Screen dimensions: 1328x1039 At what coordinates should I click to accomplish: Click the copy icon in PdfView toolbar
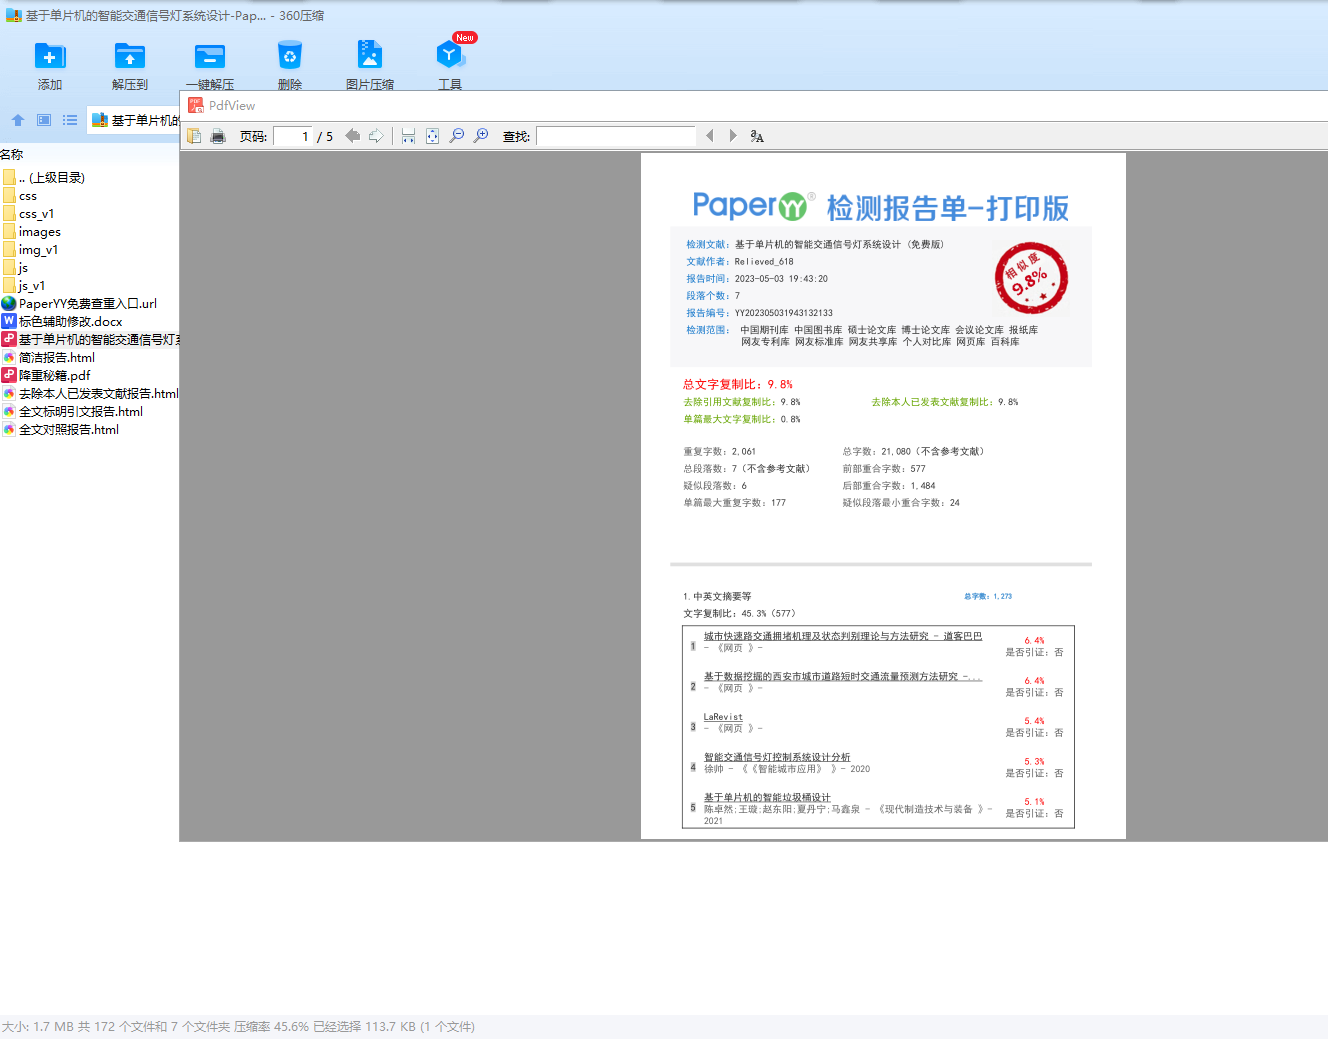coord(194,136)
